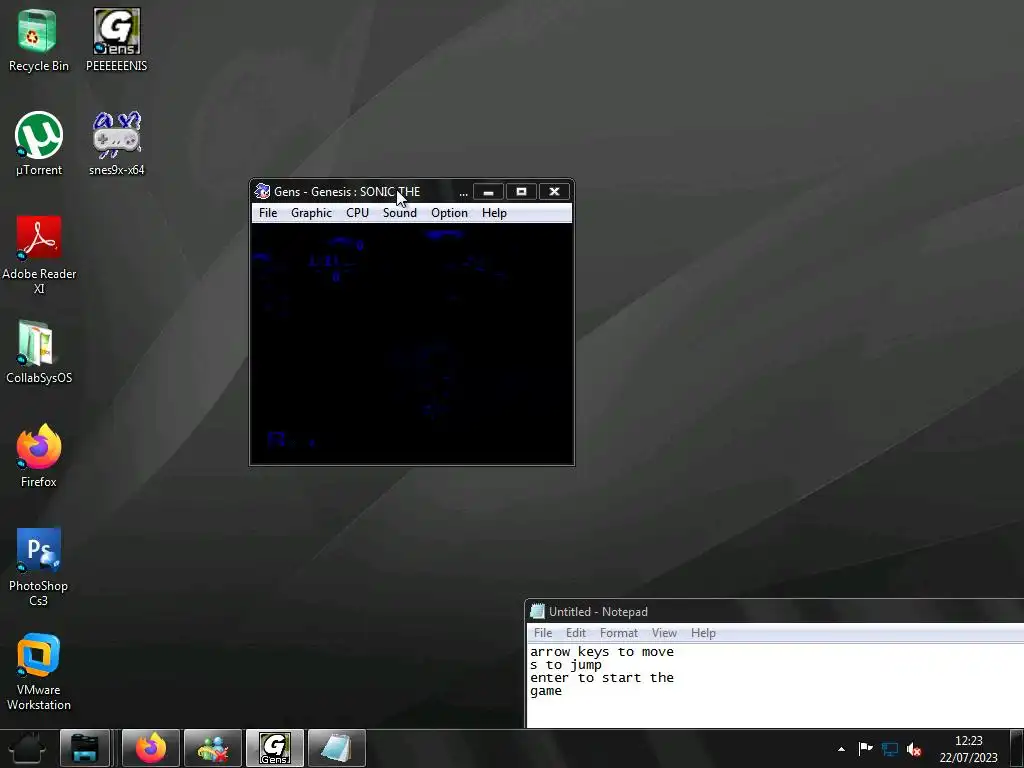Switch to Gens on the taskbar
1024x768 pixels.
click(x=275, y=748)
